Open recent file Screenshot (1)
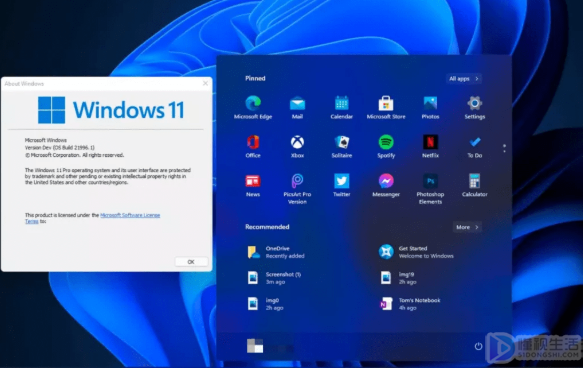 274,278
